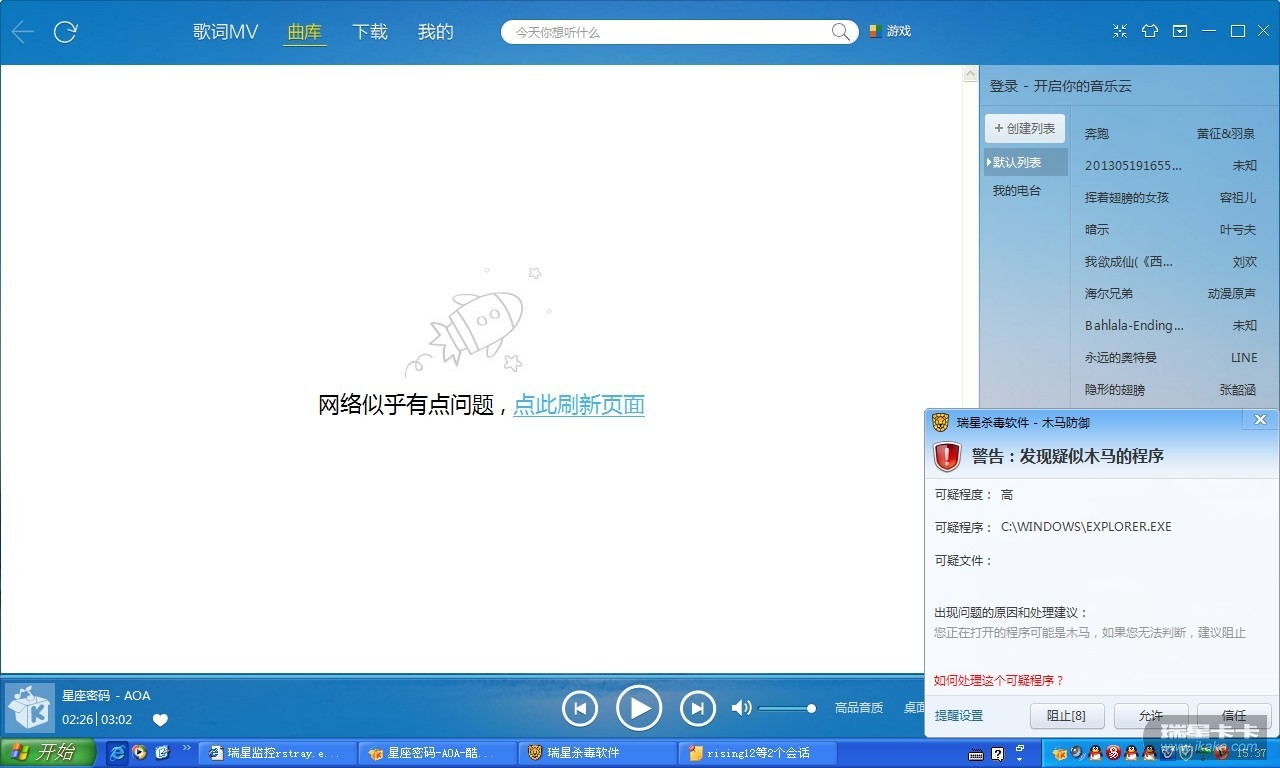
Task: Click the scroll up arrow of content area
Action: tap(970, 74)
